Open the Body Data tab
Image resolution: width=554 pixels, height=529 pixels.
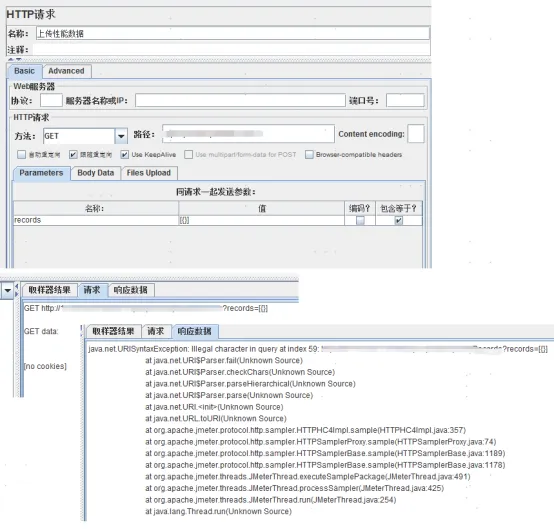[x=96, y=173]
